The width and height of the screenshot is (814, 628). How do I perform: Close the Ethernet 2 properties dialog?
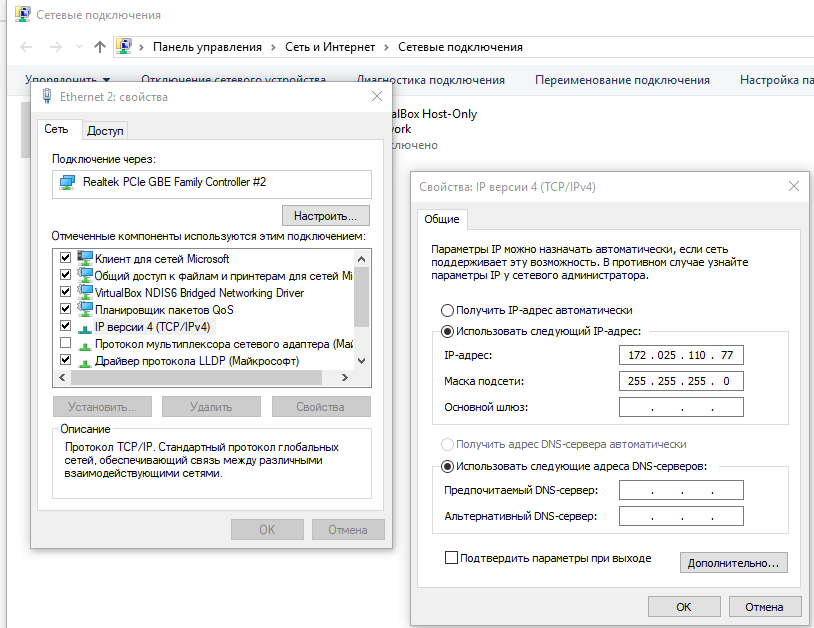tap(377, 97)
